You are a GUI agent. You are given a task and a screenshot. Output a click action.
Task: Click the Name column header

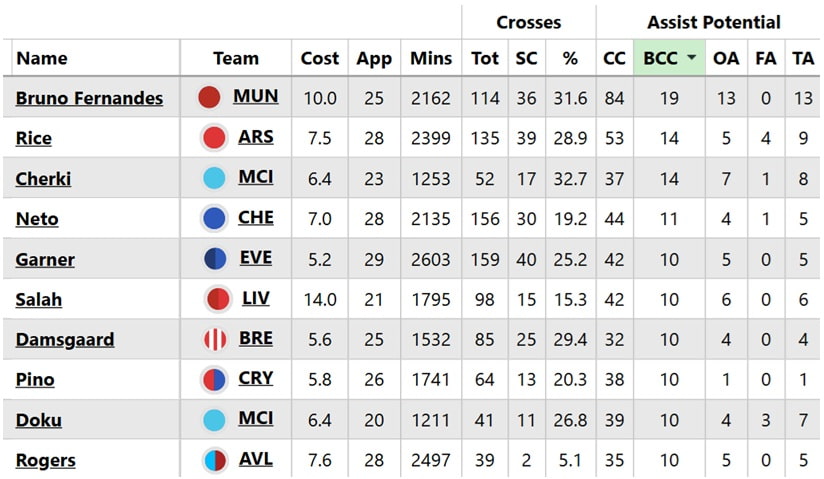(42, 59)
